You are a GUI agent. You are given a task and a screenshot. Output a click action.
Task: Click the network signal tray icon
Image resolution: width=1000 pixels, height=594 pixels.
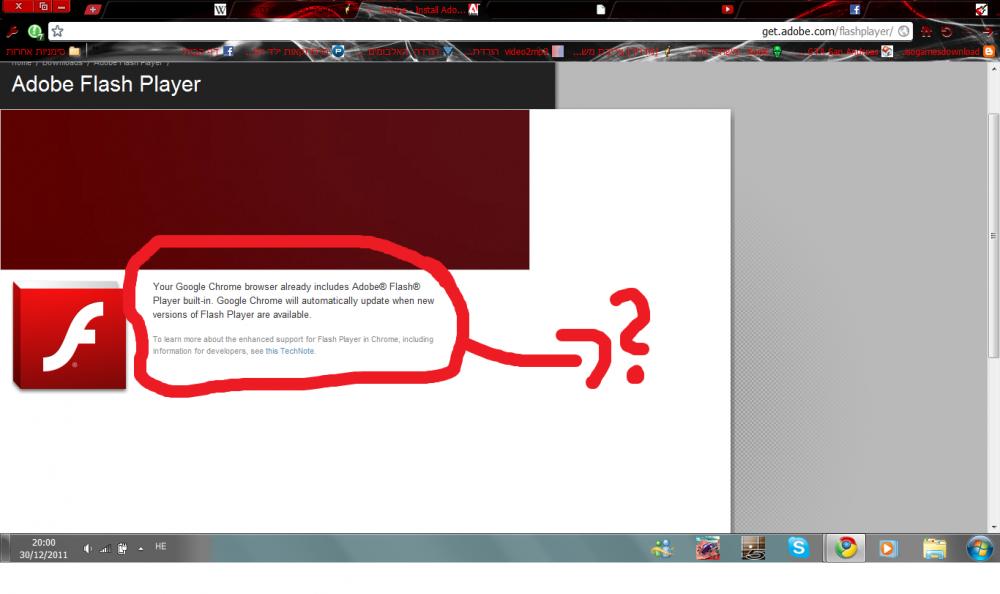(x=105, y=548)
